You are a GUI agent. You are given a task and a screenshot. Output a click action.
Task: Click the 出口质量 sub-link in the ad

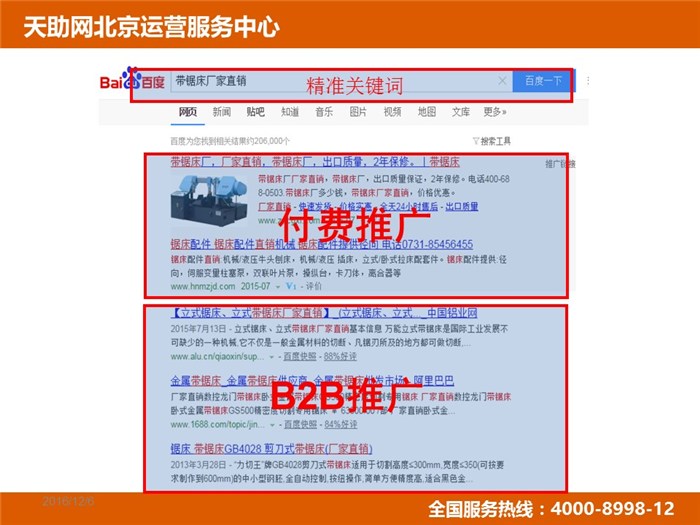pos(462,206)
